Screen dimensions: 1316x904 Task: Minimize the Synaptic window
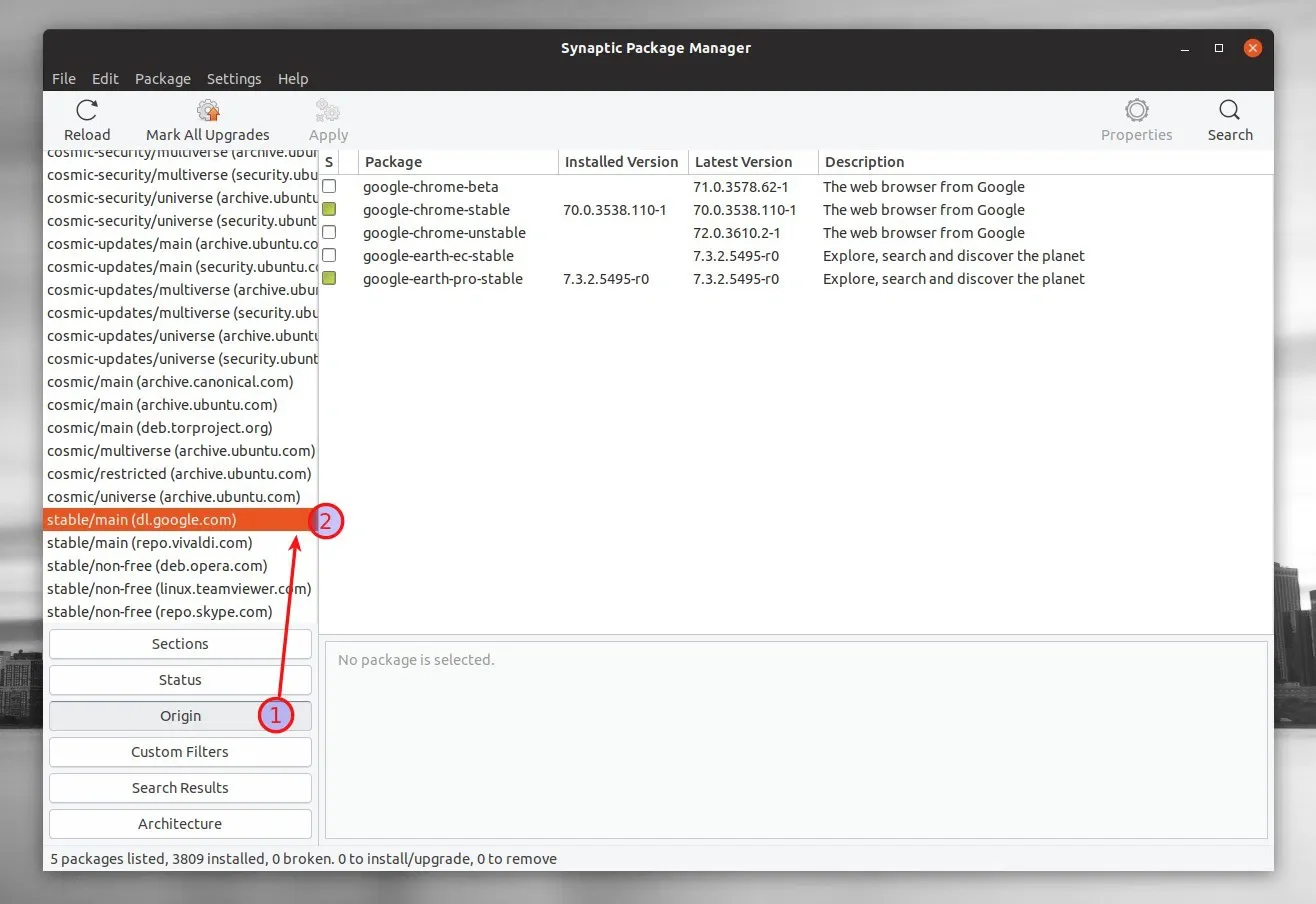[1186, 48]
